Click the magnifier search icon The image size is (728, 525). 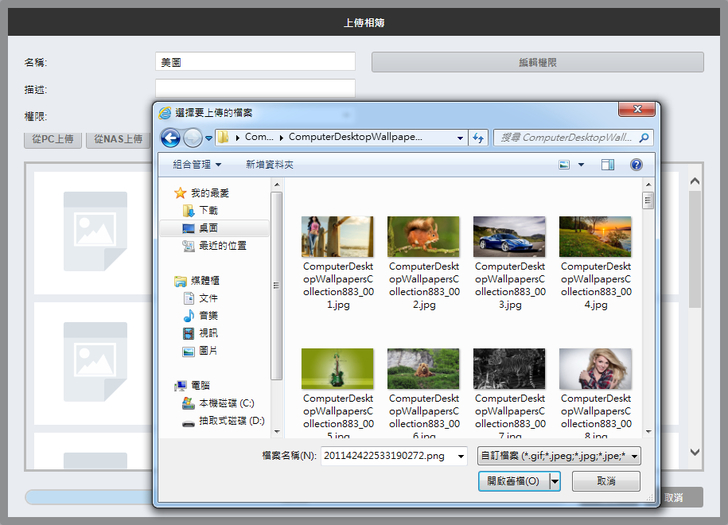(644, 137)
